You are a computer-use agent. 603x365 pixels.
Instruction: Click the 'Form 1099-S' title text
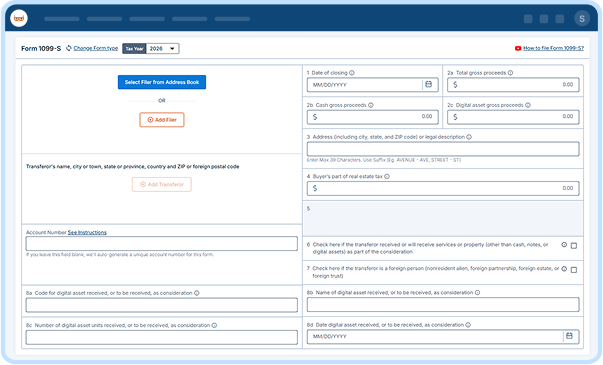(41, 48)
